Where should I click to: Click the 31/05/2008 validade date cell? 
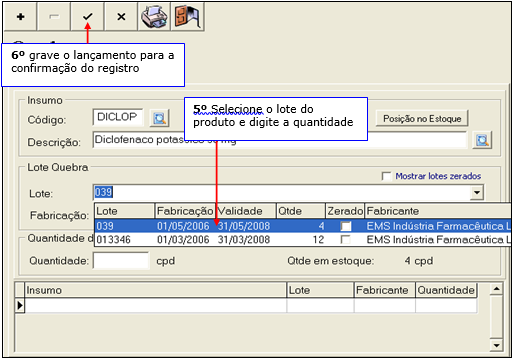[244, 226]
